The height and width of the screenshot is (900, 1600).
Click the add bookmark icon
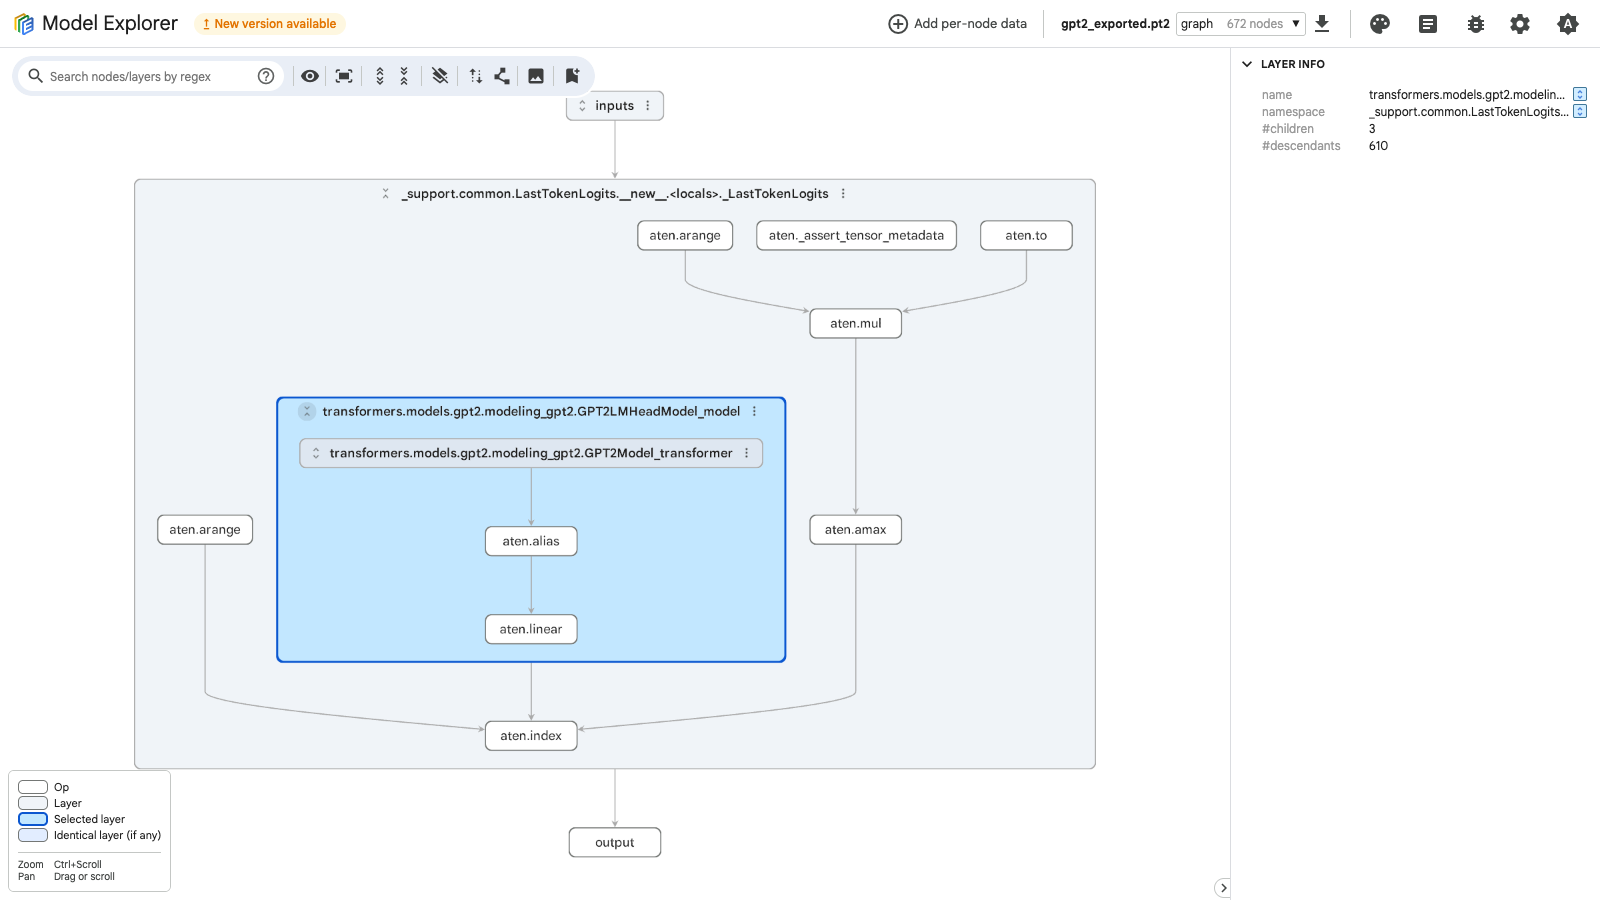point(572,76)
